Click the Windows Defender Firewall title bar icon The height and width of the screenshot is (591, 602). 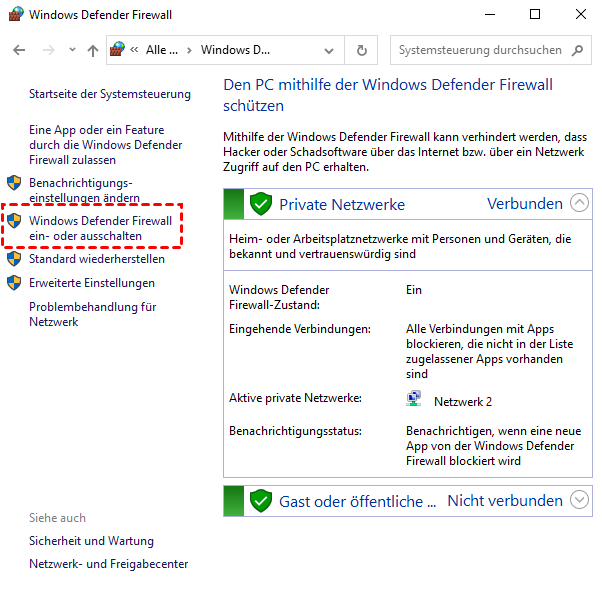tap(16, 14)
